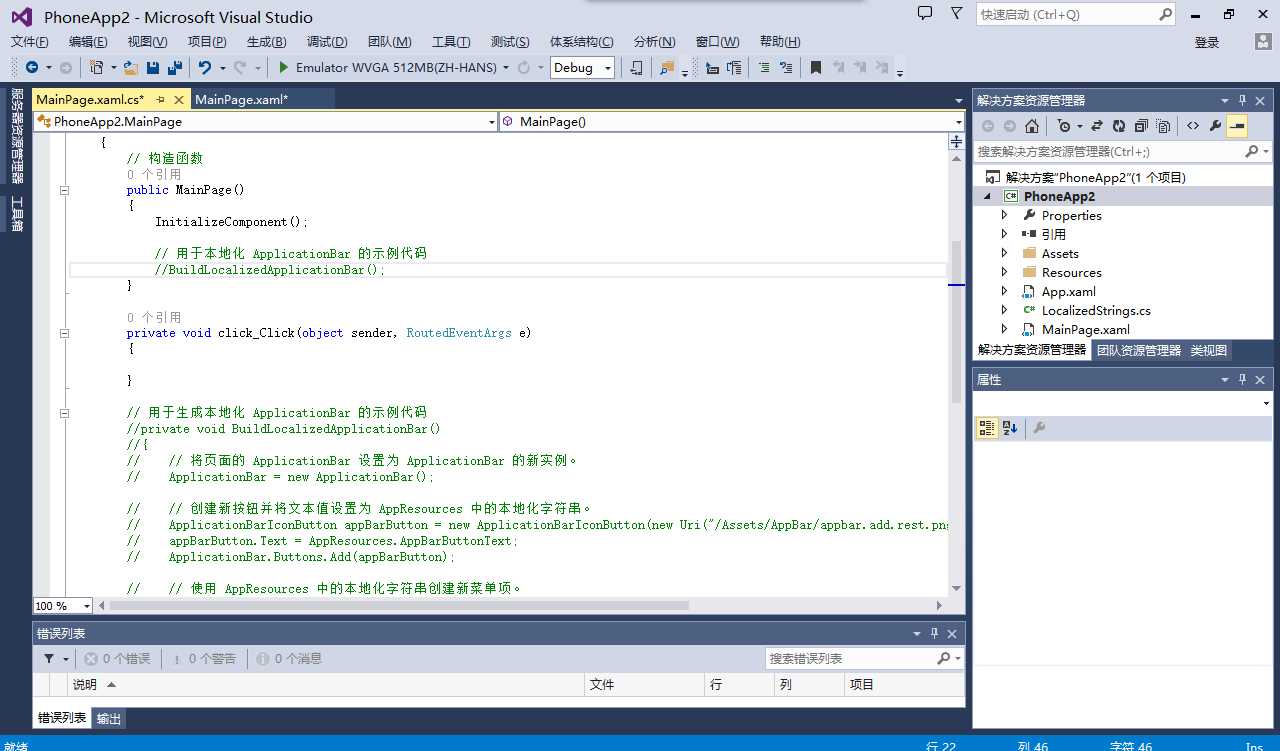
Task: Click the Open File folder icon
Action: pos(131,67)
